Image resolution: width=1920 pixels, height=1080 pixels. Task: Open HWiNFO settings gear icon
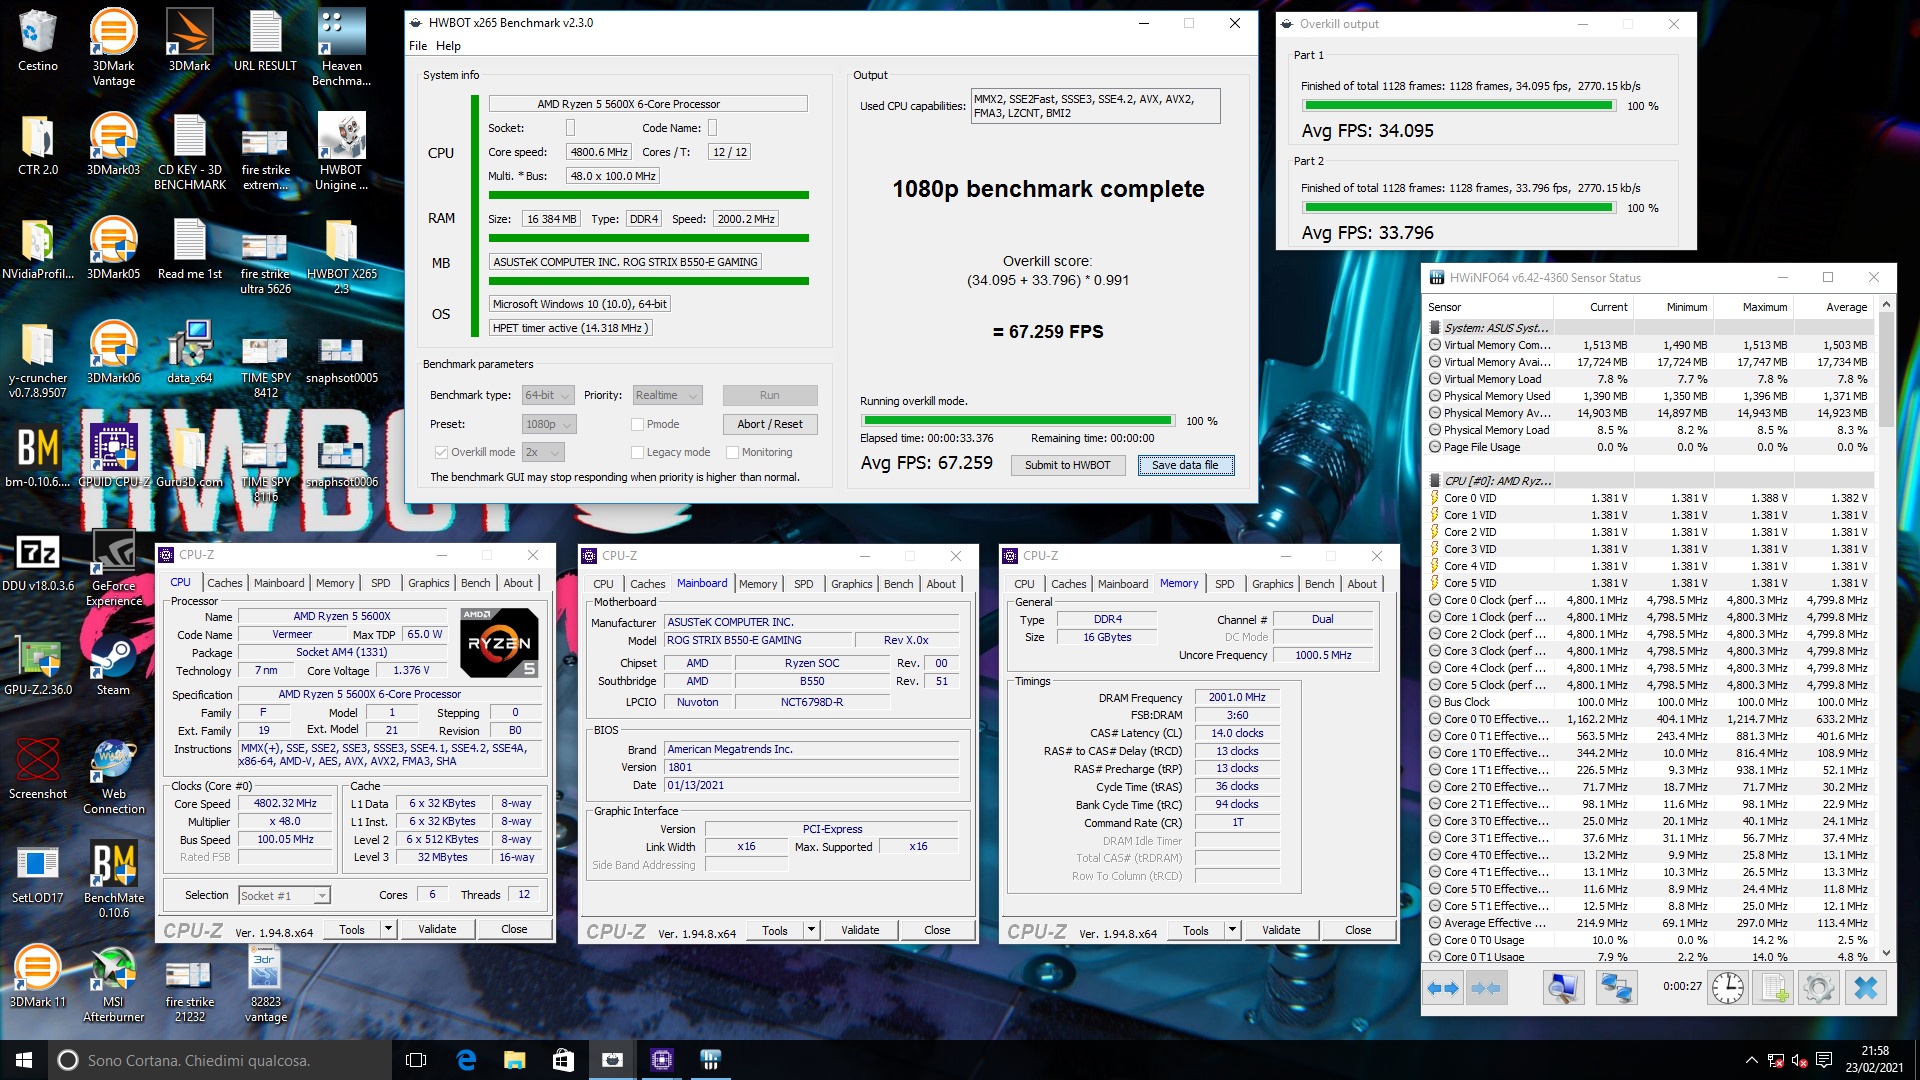pos(1819,988)
